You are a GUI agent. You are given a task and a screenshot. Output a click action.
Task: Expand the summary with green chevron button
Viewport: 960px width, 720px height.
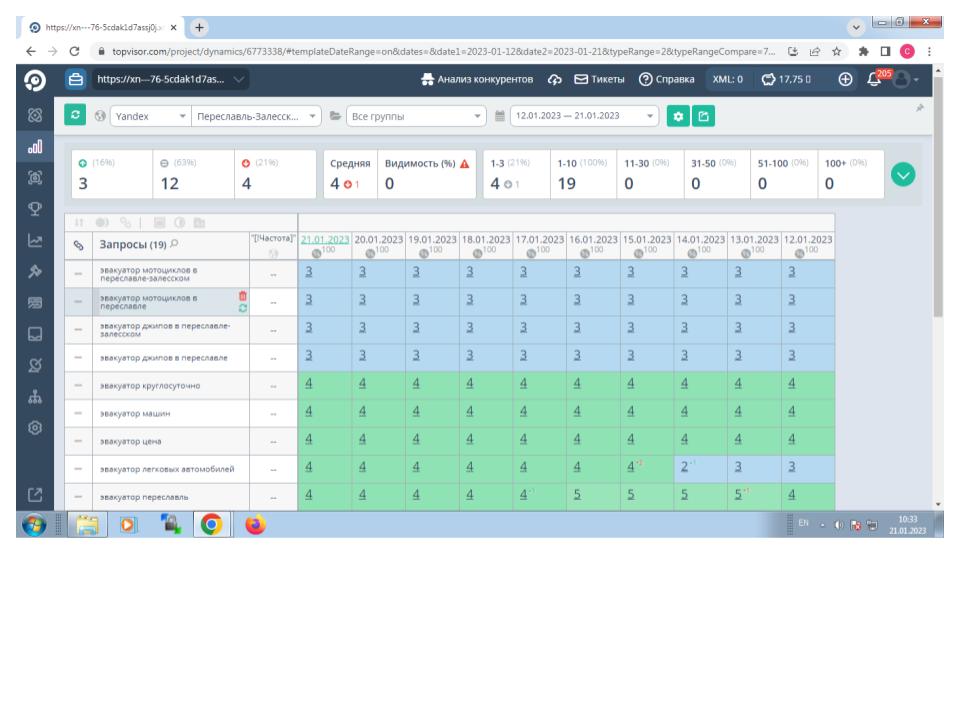click(x=903, y=175)
